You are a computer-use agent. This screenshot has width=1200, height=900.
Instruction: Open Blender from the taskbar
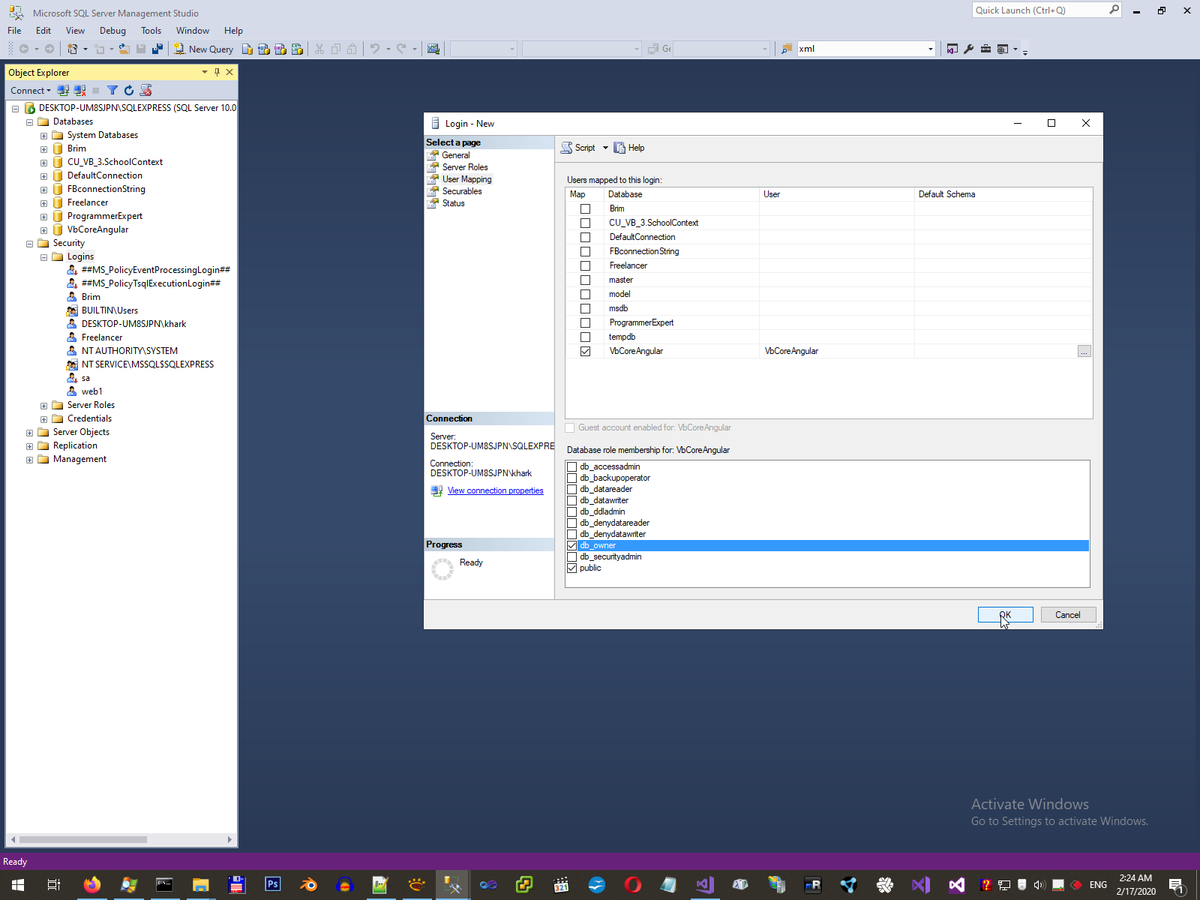(x=308, y=884)
